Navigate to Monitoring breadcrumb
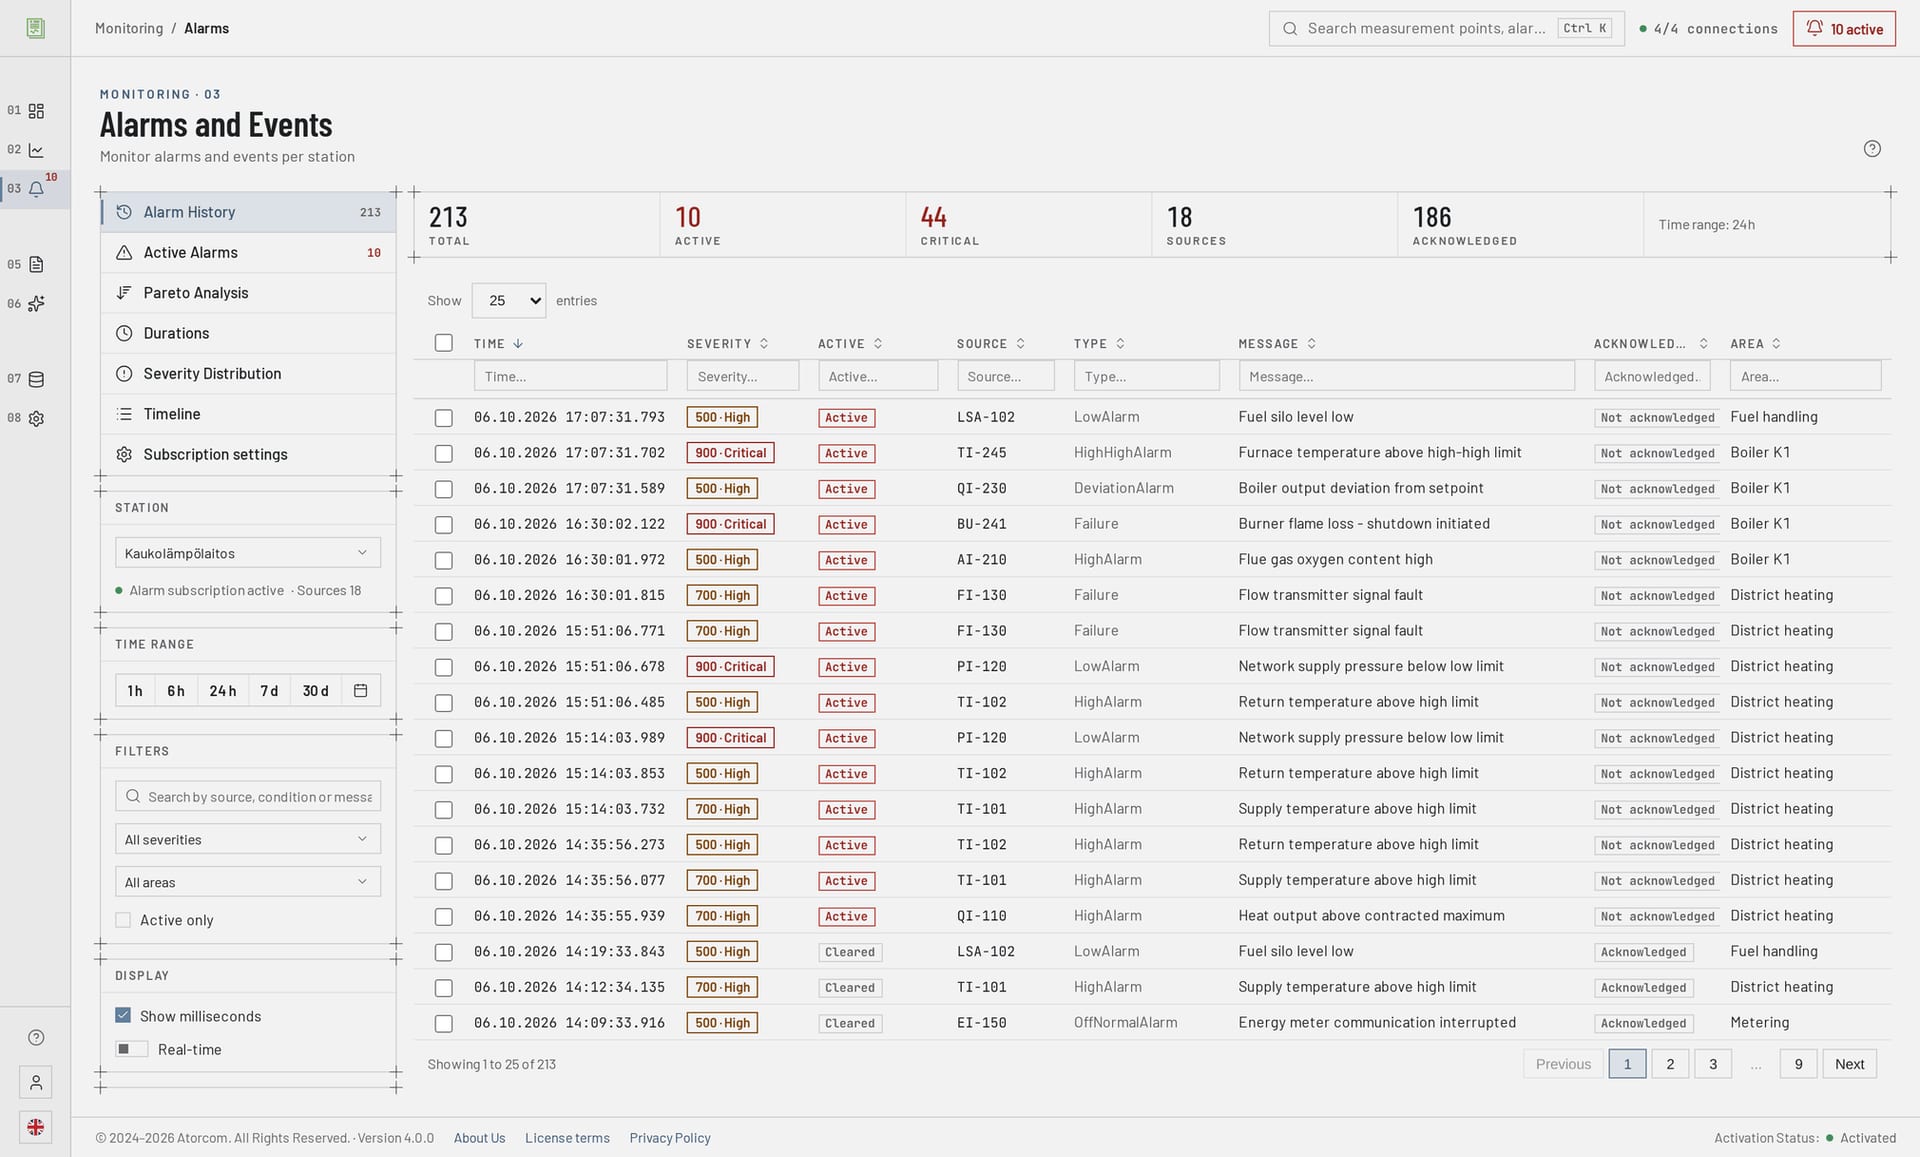Image resolution: width=1920 pixels, height=1157 pixels. point(129,28)
